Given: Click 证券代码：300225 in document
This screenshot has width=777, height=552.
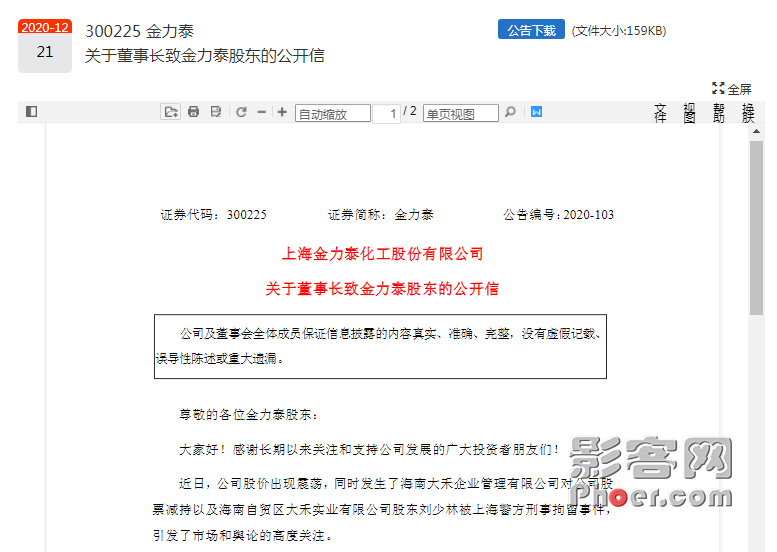Looking at the screenshot, I should pyautogui.click(x=214, y=215).
